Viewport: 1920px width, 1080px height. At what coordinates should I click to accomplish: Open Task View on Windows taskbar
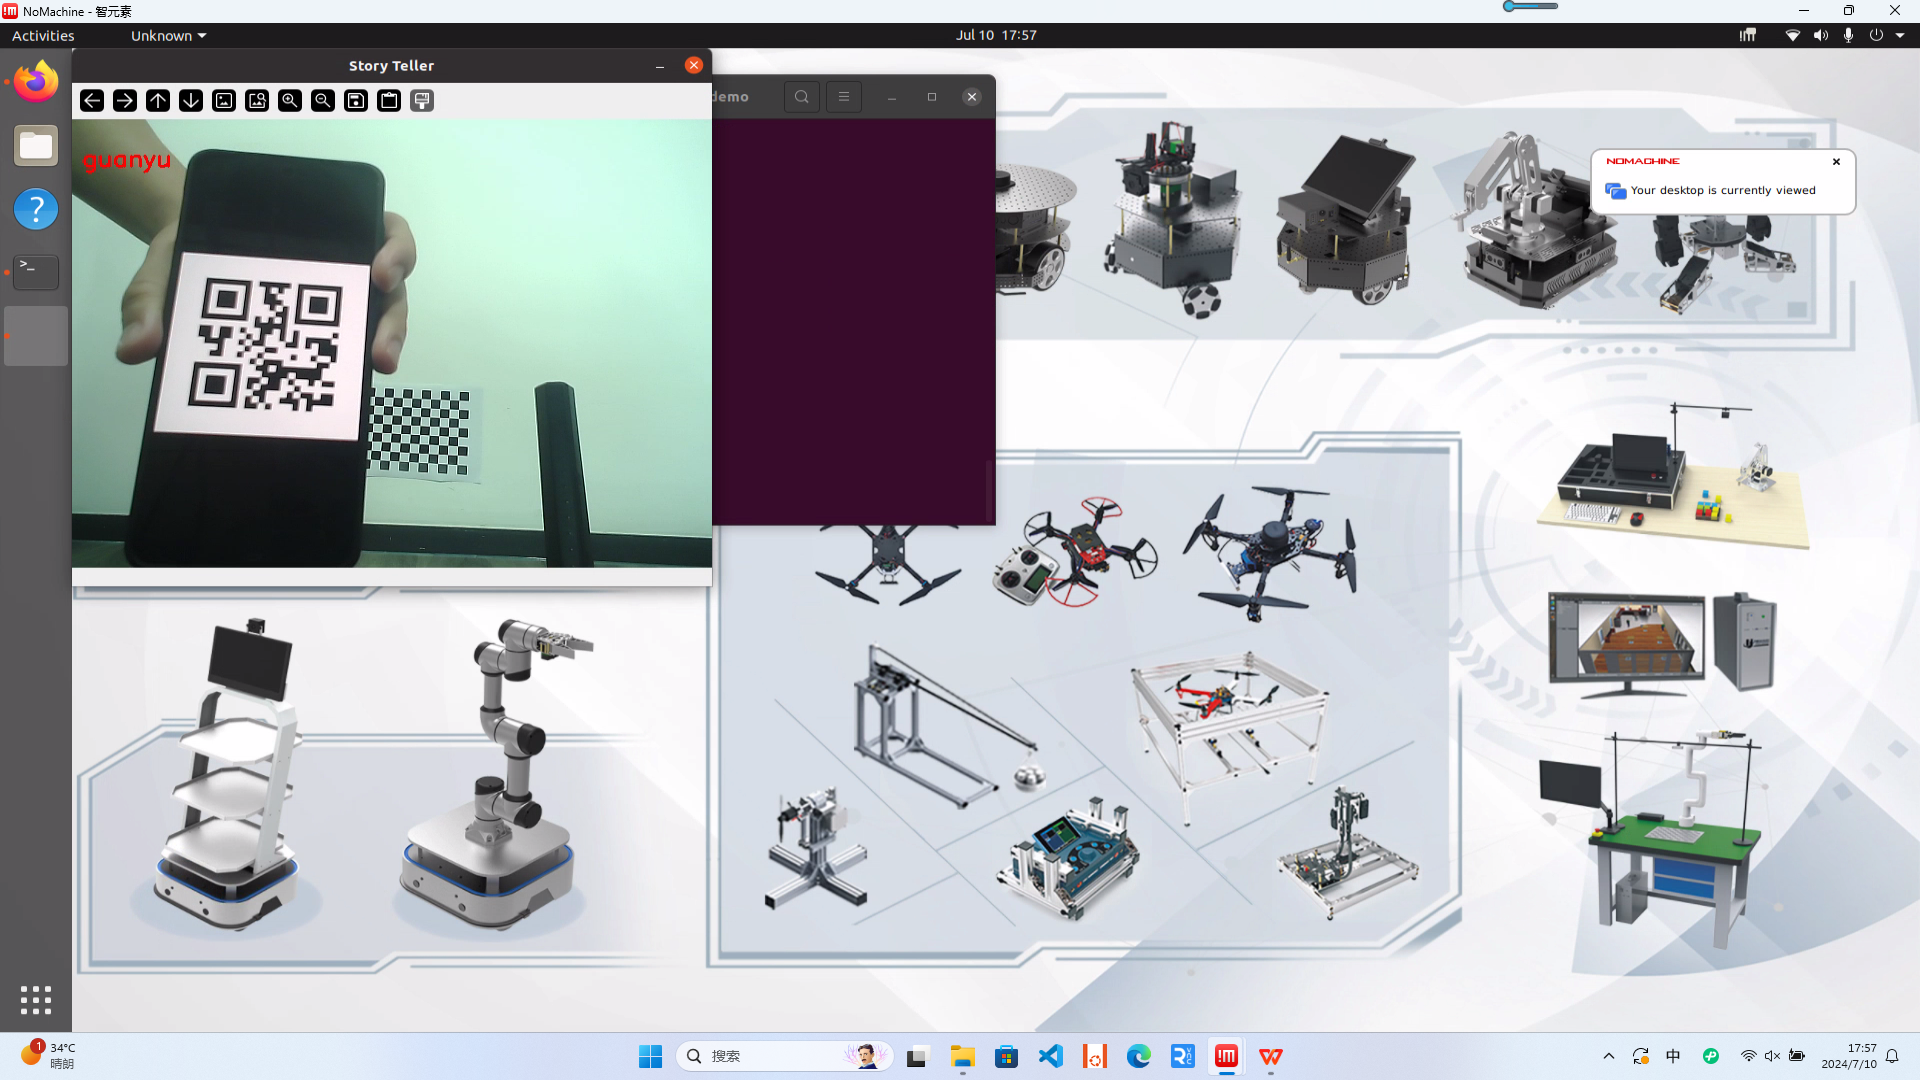917,1056
